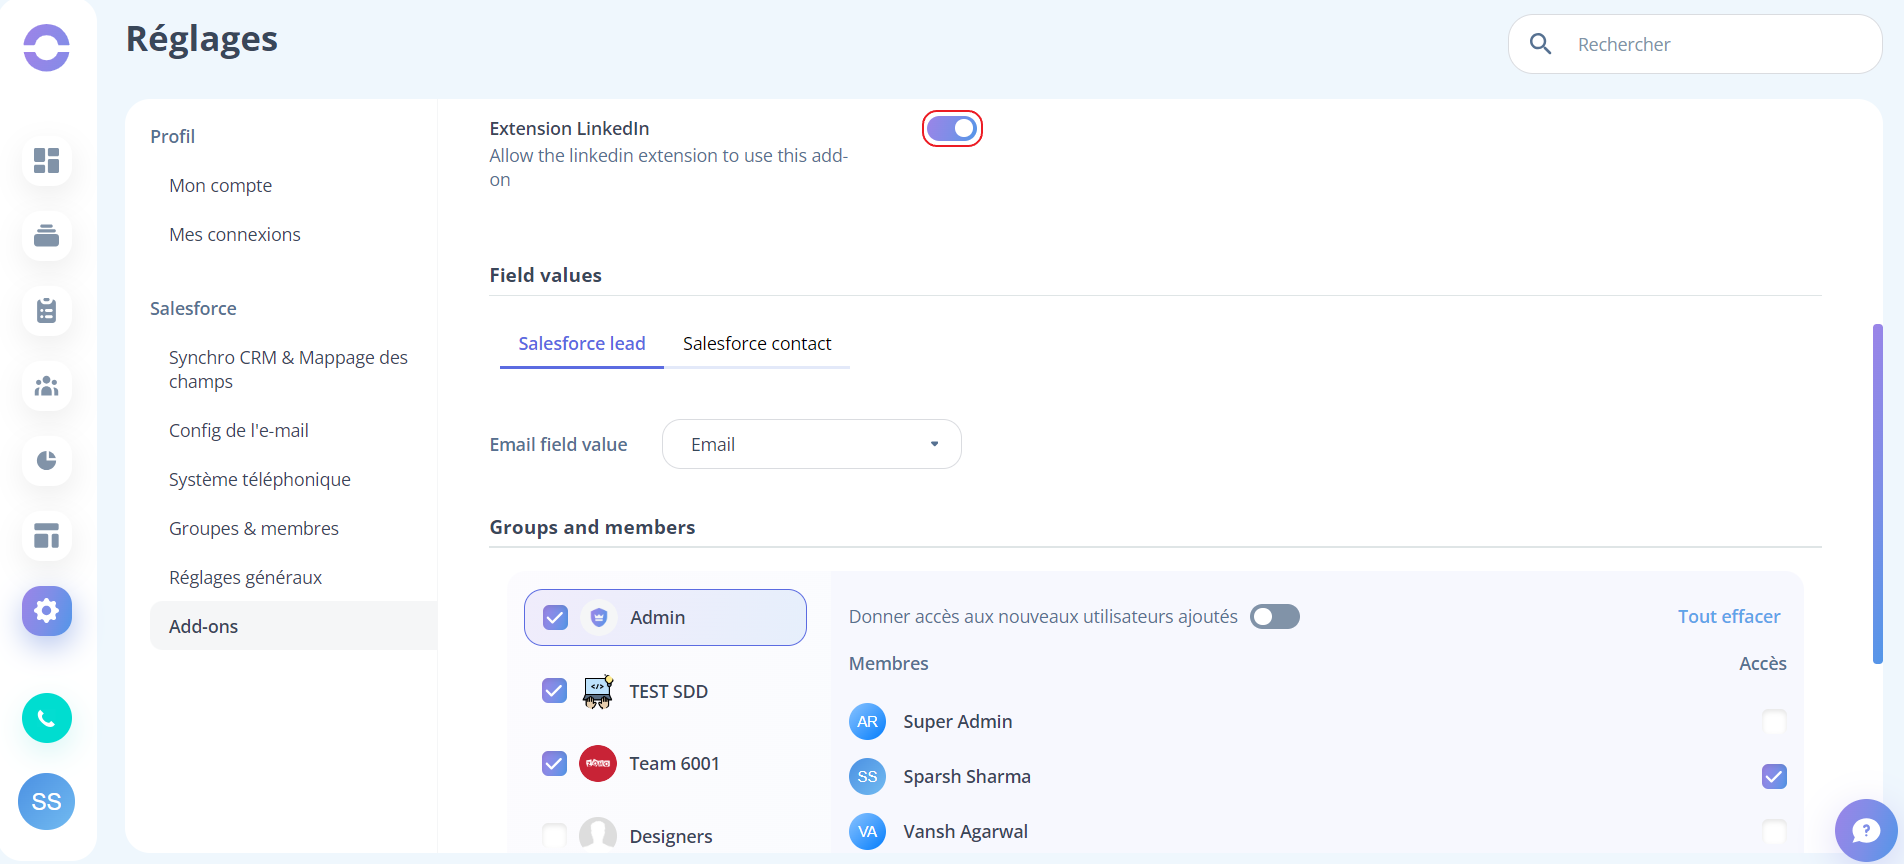Click Vansh Agarwal's VA avatar
1904x864 pixels.
(x=867, y=832)
